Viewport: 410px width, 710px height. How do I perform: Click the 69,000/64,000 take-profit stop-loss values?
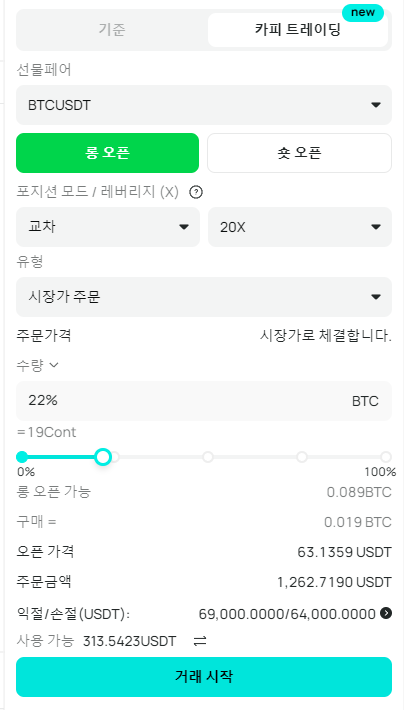(x=287, y=614)
